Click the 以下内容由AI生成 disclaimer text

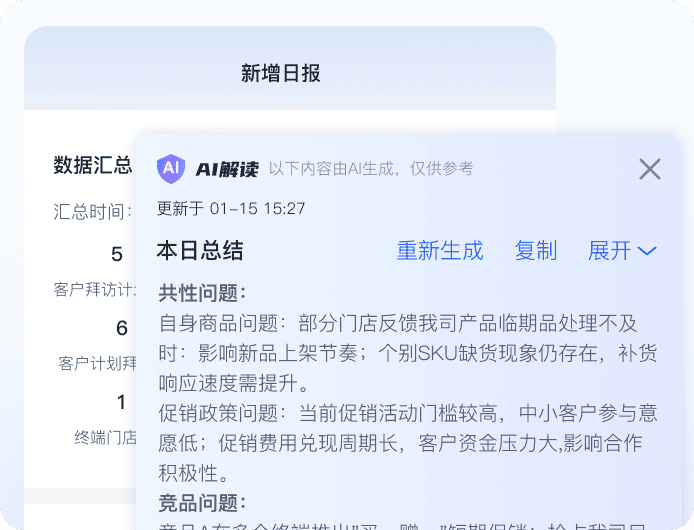click(371, 169)
